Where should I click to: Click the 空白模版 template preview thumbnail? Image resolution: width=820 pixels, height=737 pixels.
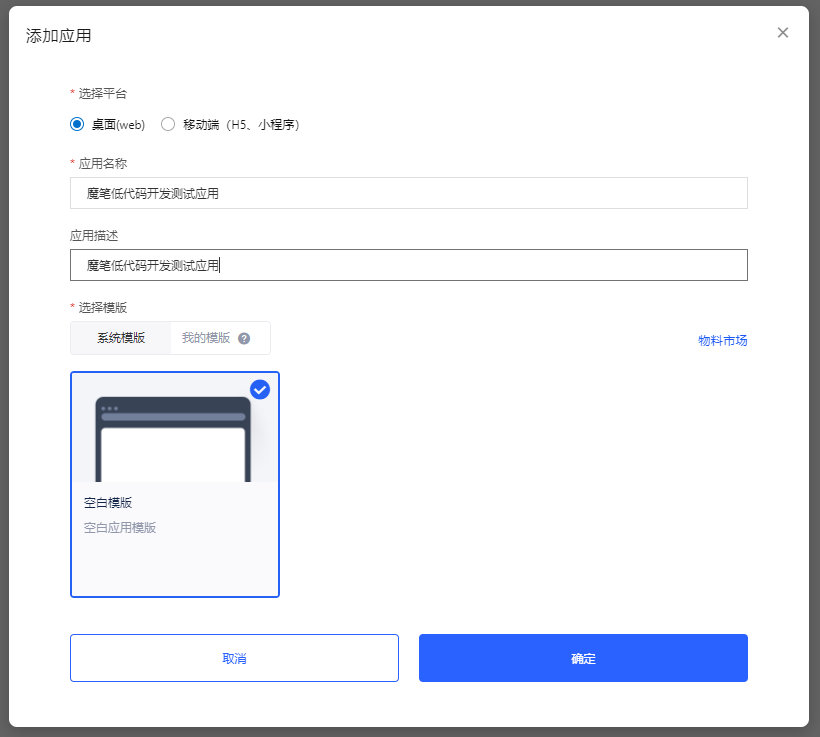click(x=175, y=428)
